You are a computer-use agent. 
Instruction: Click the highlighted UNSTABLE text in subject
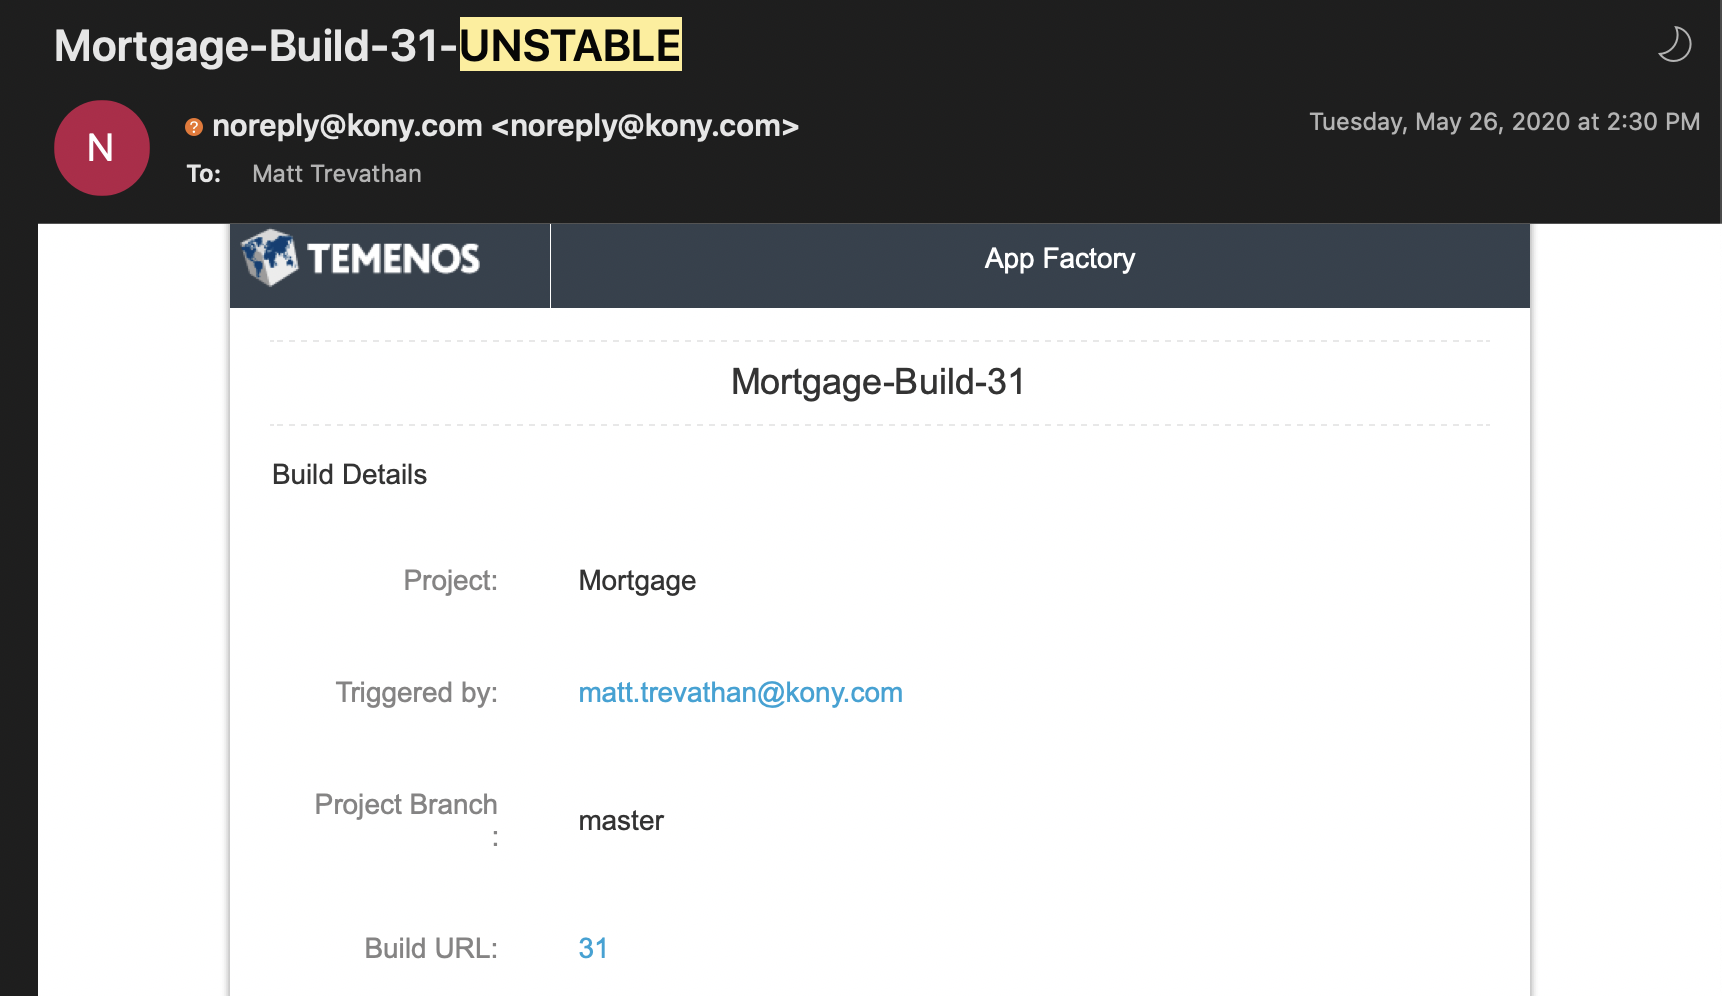pos(569,44)
